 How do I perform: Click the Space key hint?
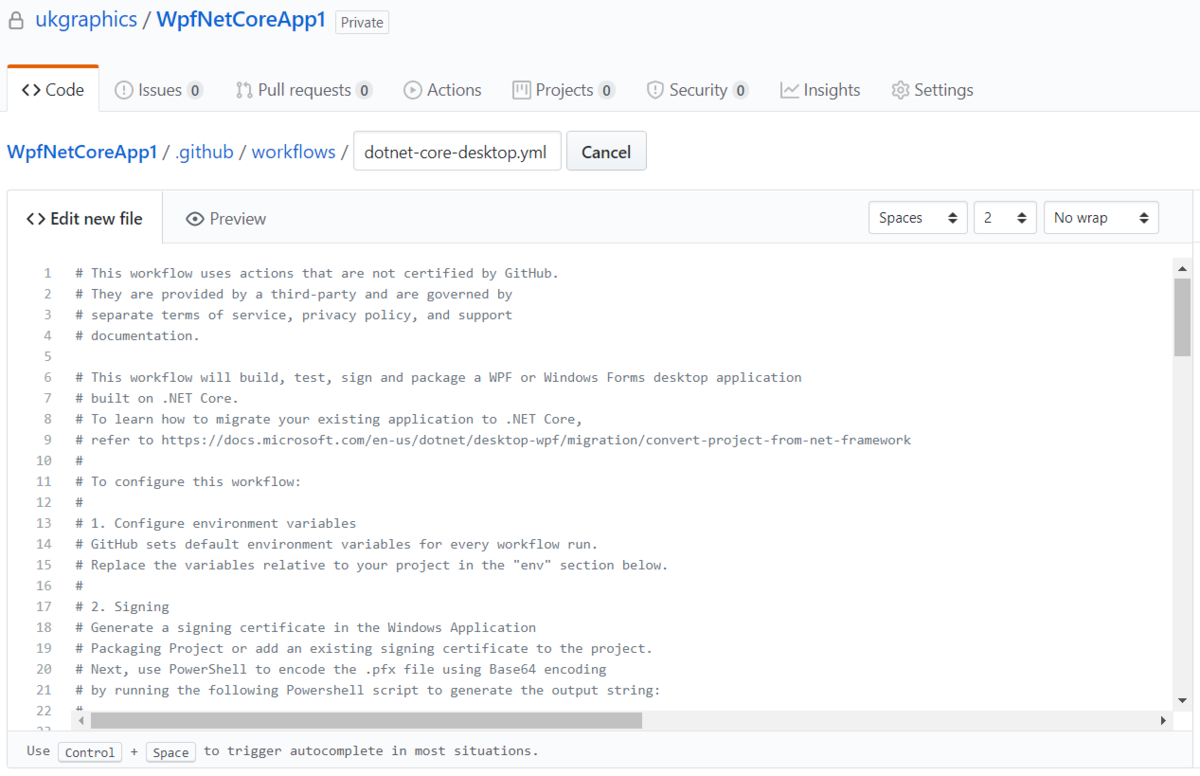coord(170,752)
